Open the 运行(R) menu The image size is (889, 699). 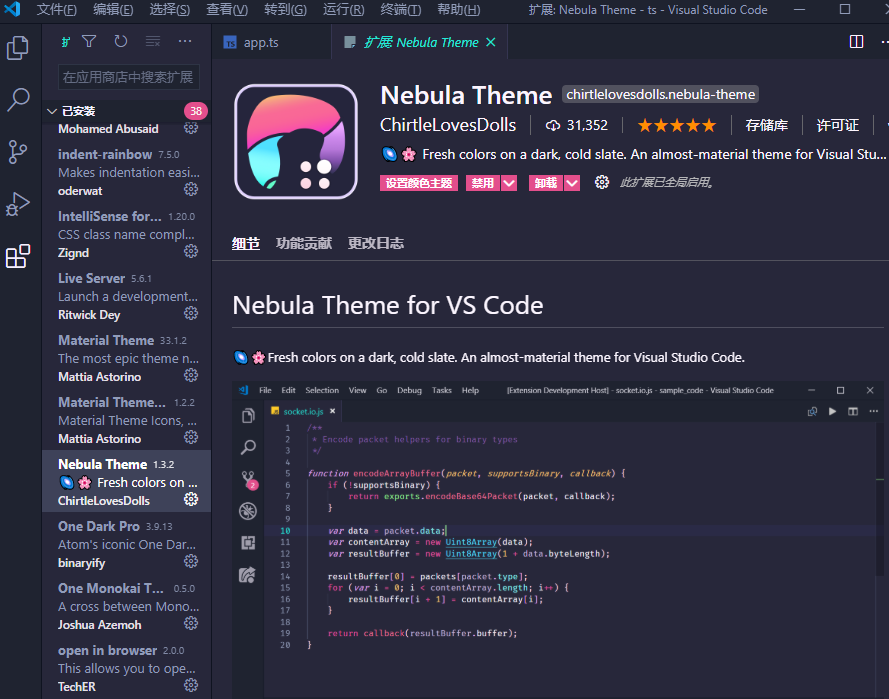click(344, 10)
